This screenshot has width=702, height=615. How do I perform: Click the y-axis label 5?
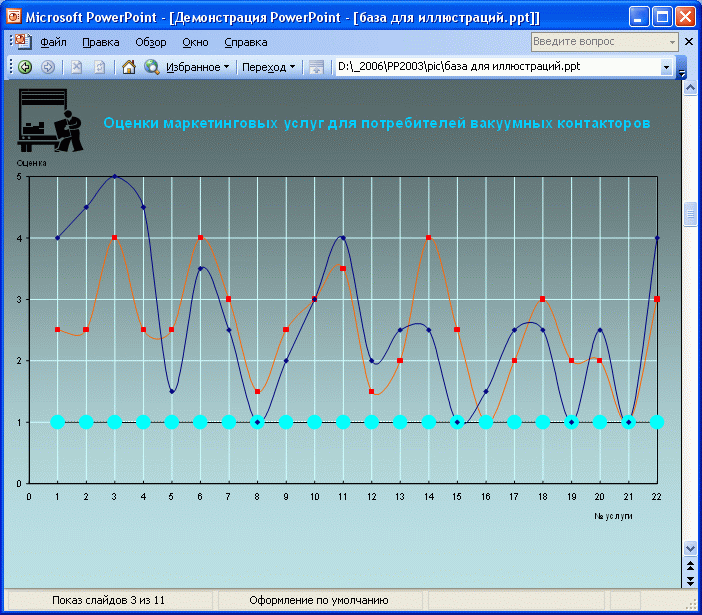(19, 177)
